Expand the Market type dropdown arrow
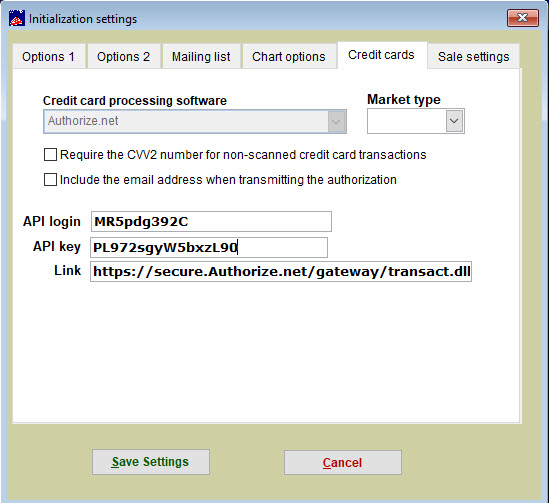This screenshot has height=503, width=549. coord(454,121)
